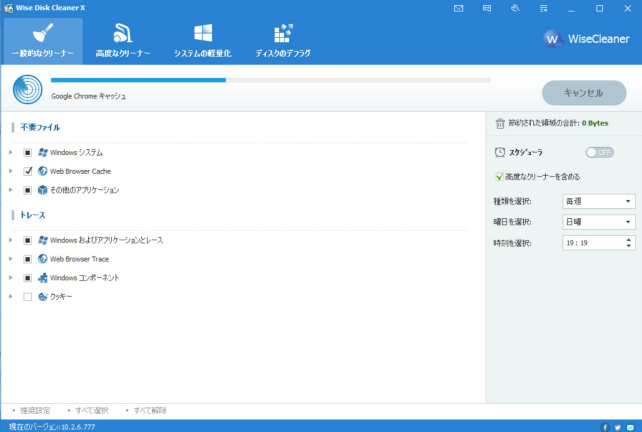Click the scheduler clock icon
Viewport: 642px width, 432px height.
pyautogui.click(x=500, y=152)
